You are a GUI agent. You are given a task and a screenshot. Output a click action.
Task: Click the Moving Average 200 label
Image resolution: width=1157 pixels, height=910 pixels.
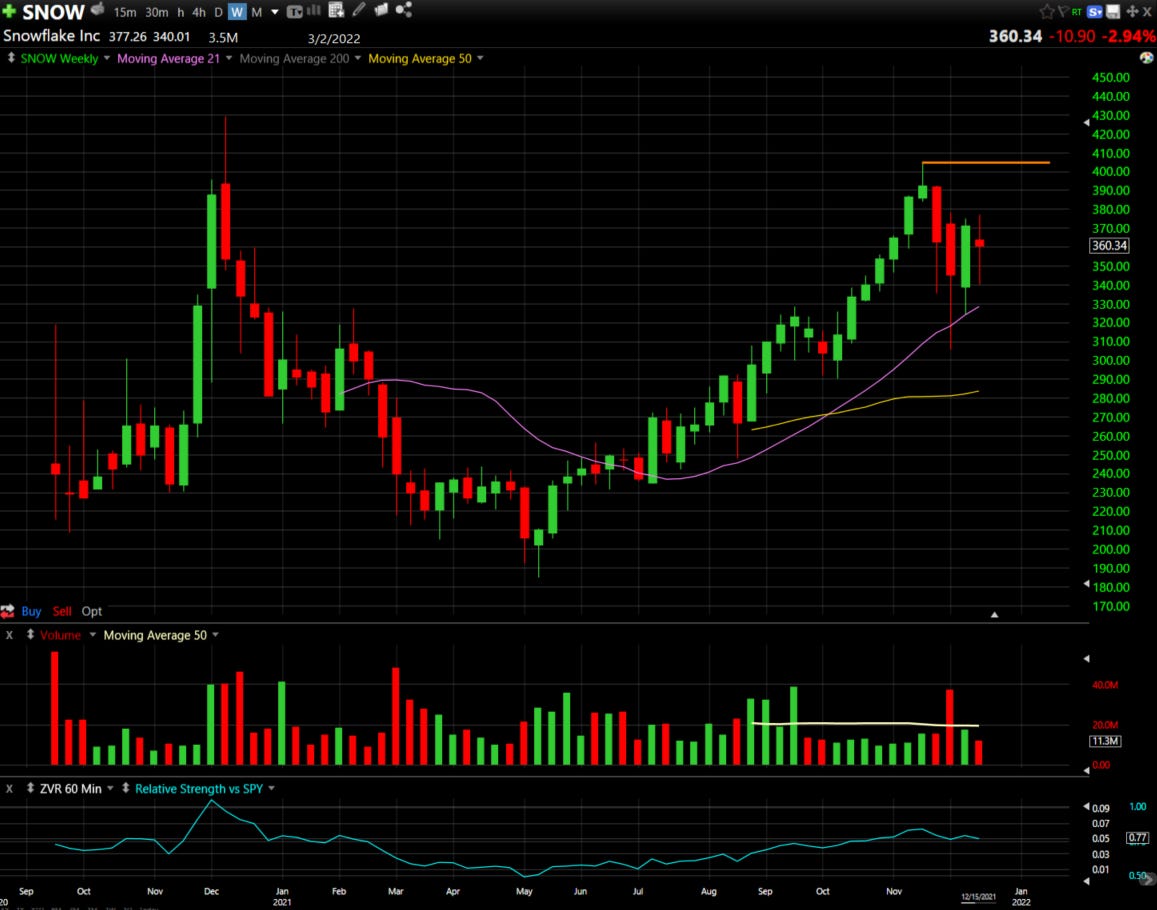click(294, 58)
